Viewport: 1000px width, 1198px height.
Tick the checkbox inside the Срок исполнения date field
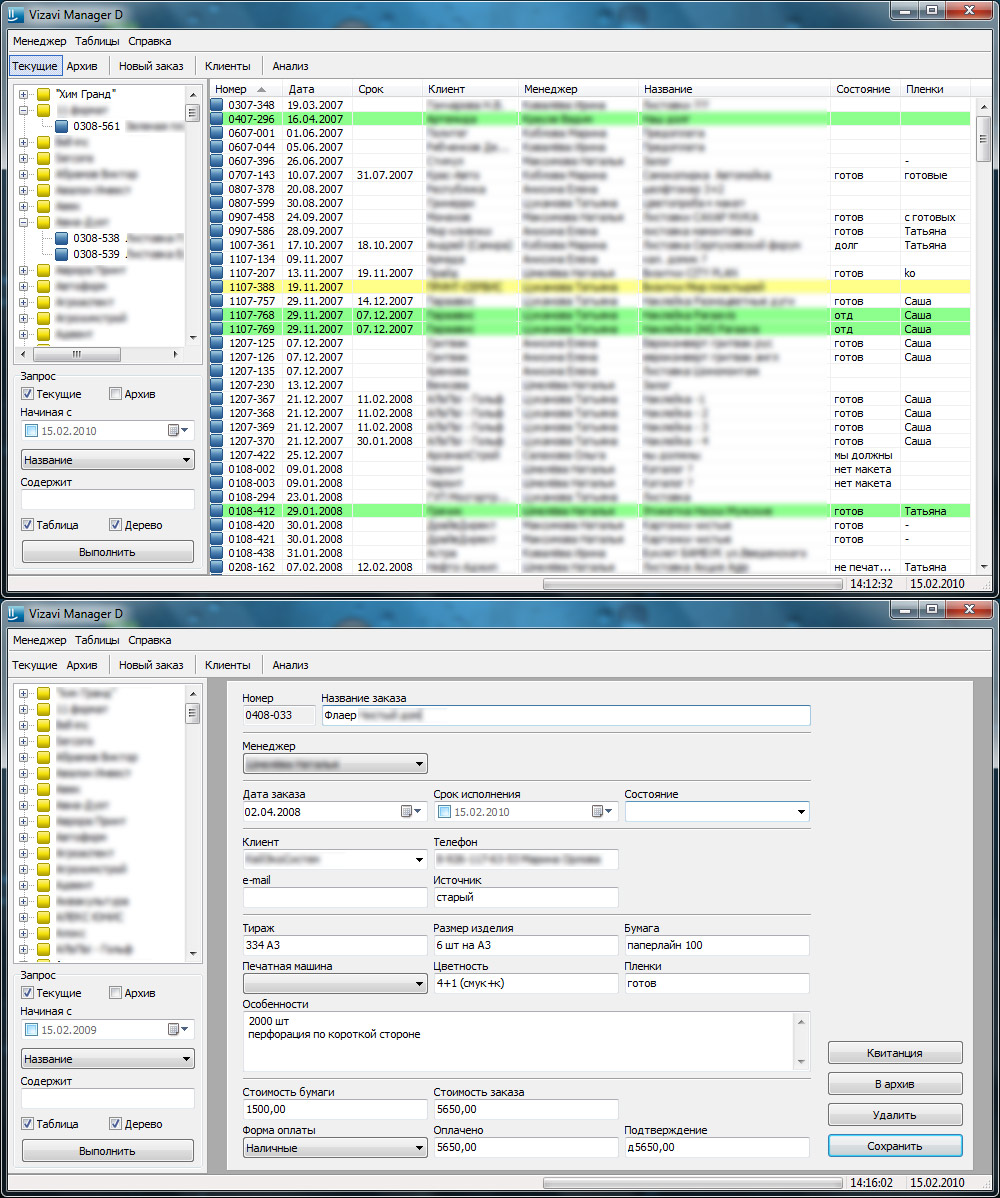pos(445,812)
